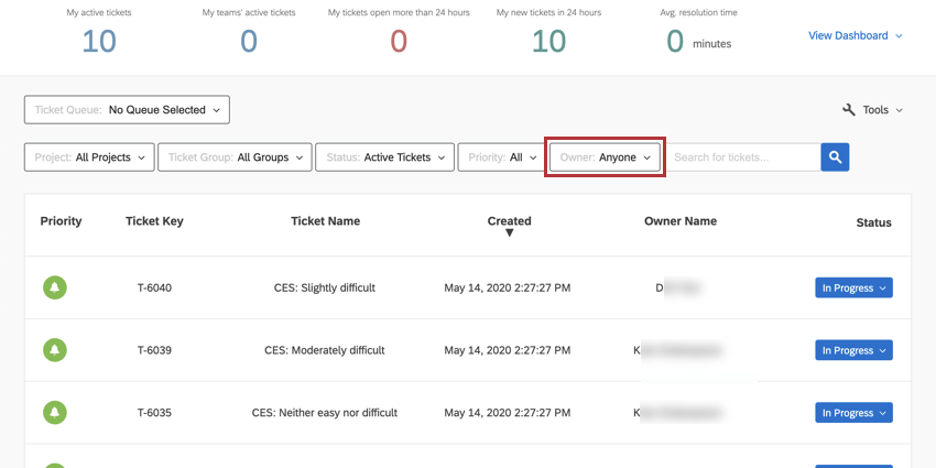Open the Status: Active Tickets dropdown
This screenshot has height=468, width=936.
pos(385,158)
